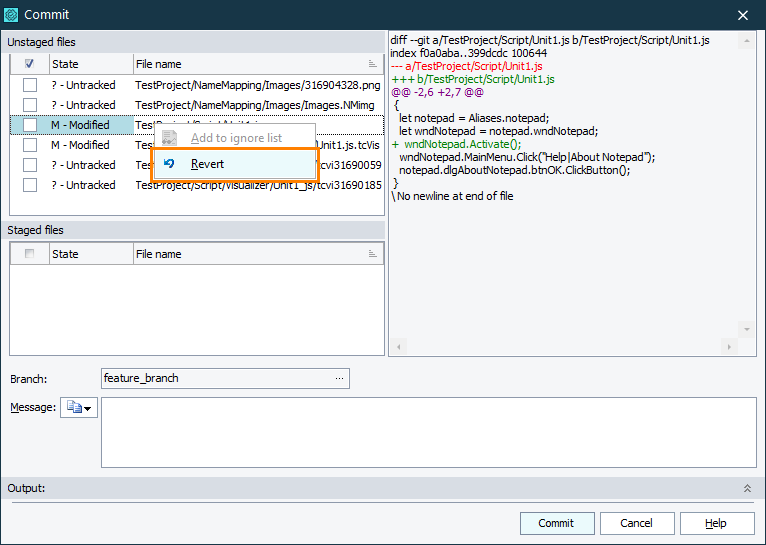Click the staged File name column sort icon
This screenshot has height=545, width=766.
373,254
